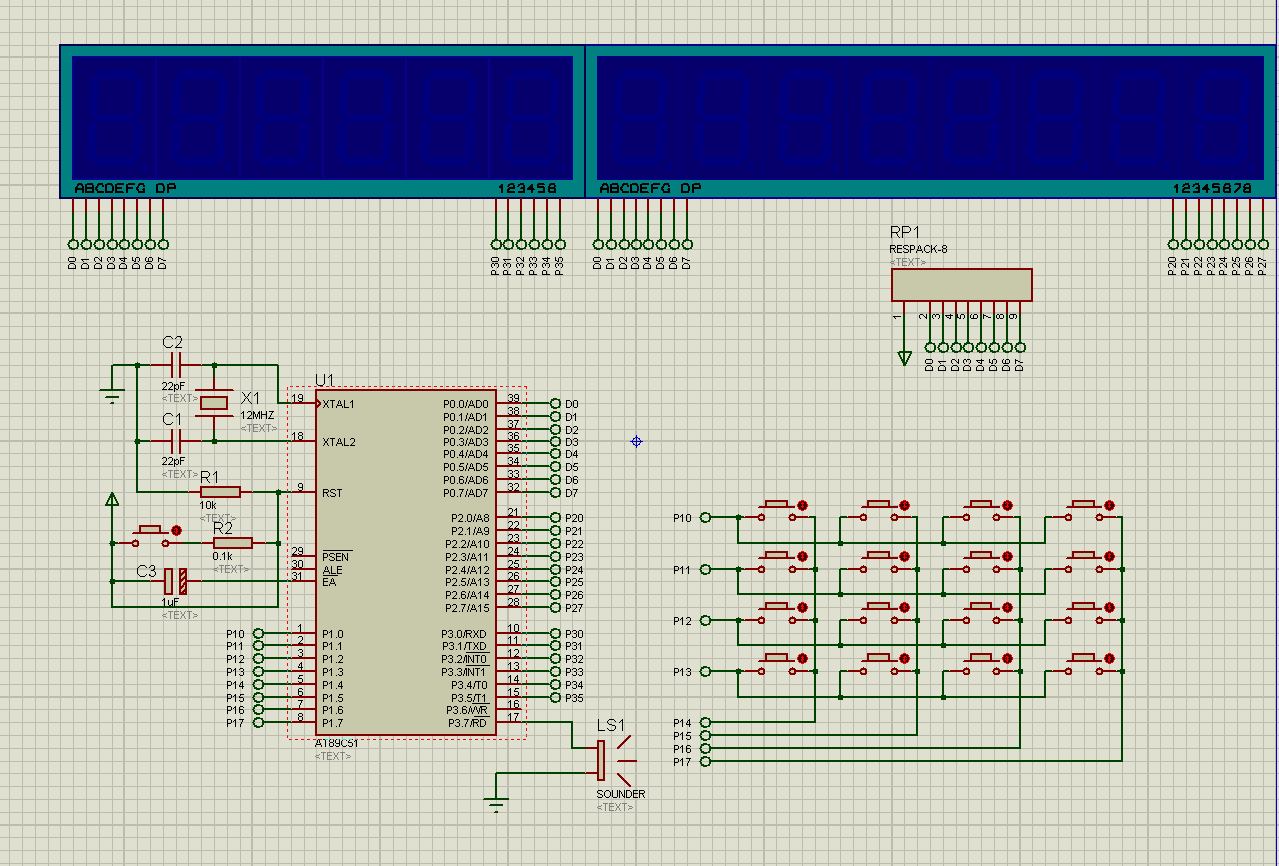Select the 0.1k resistor R2
The width and height of the screenshot is (1279, 866).
[233, 542]
